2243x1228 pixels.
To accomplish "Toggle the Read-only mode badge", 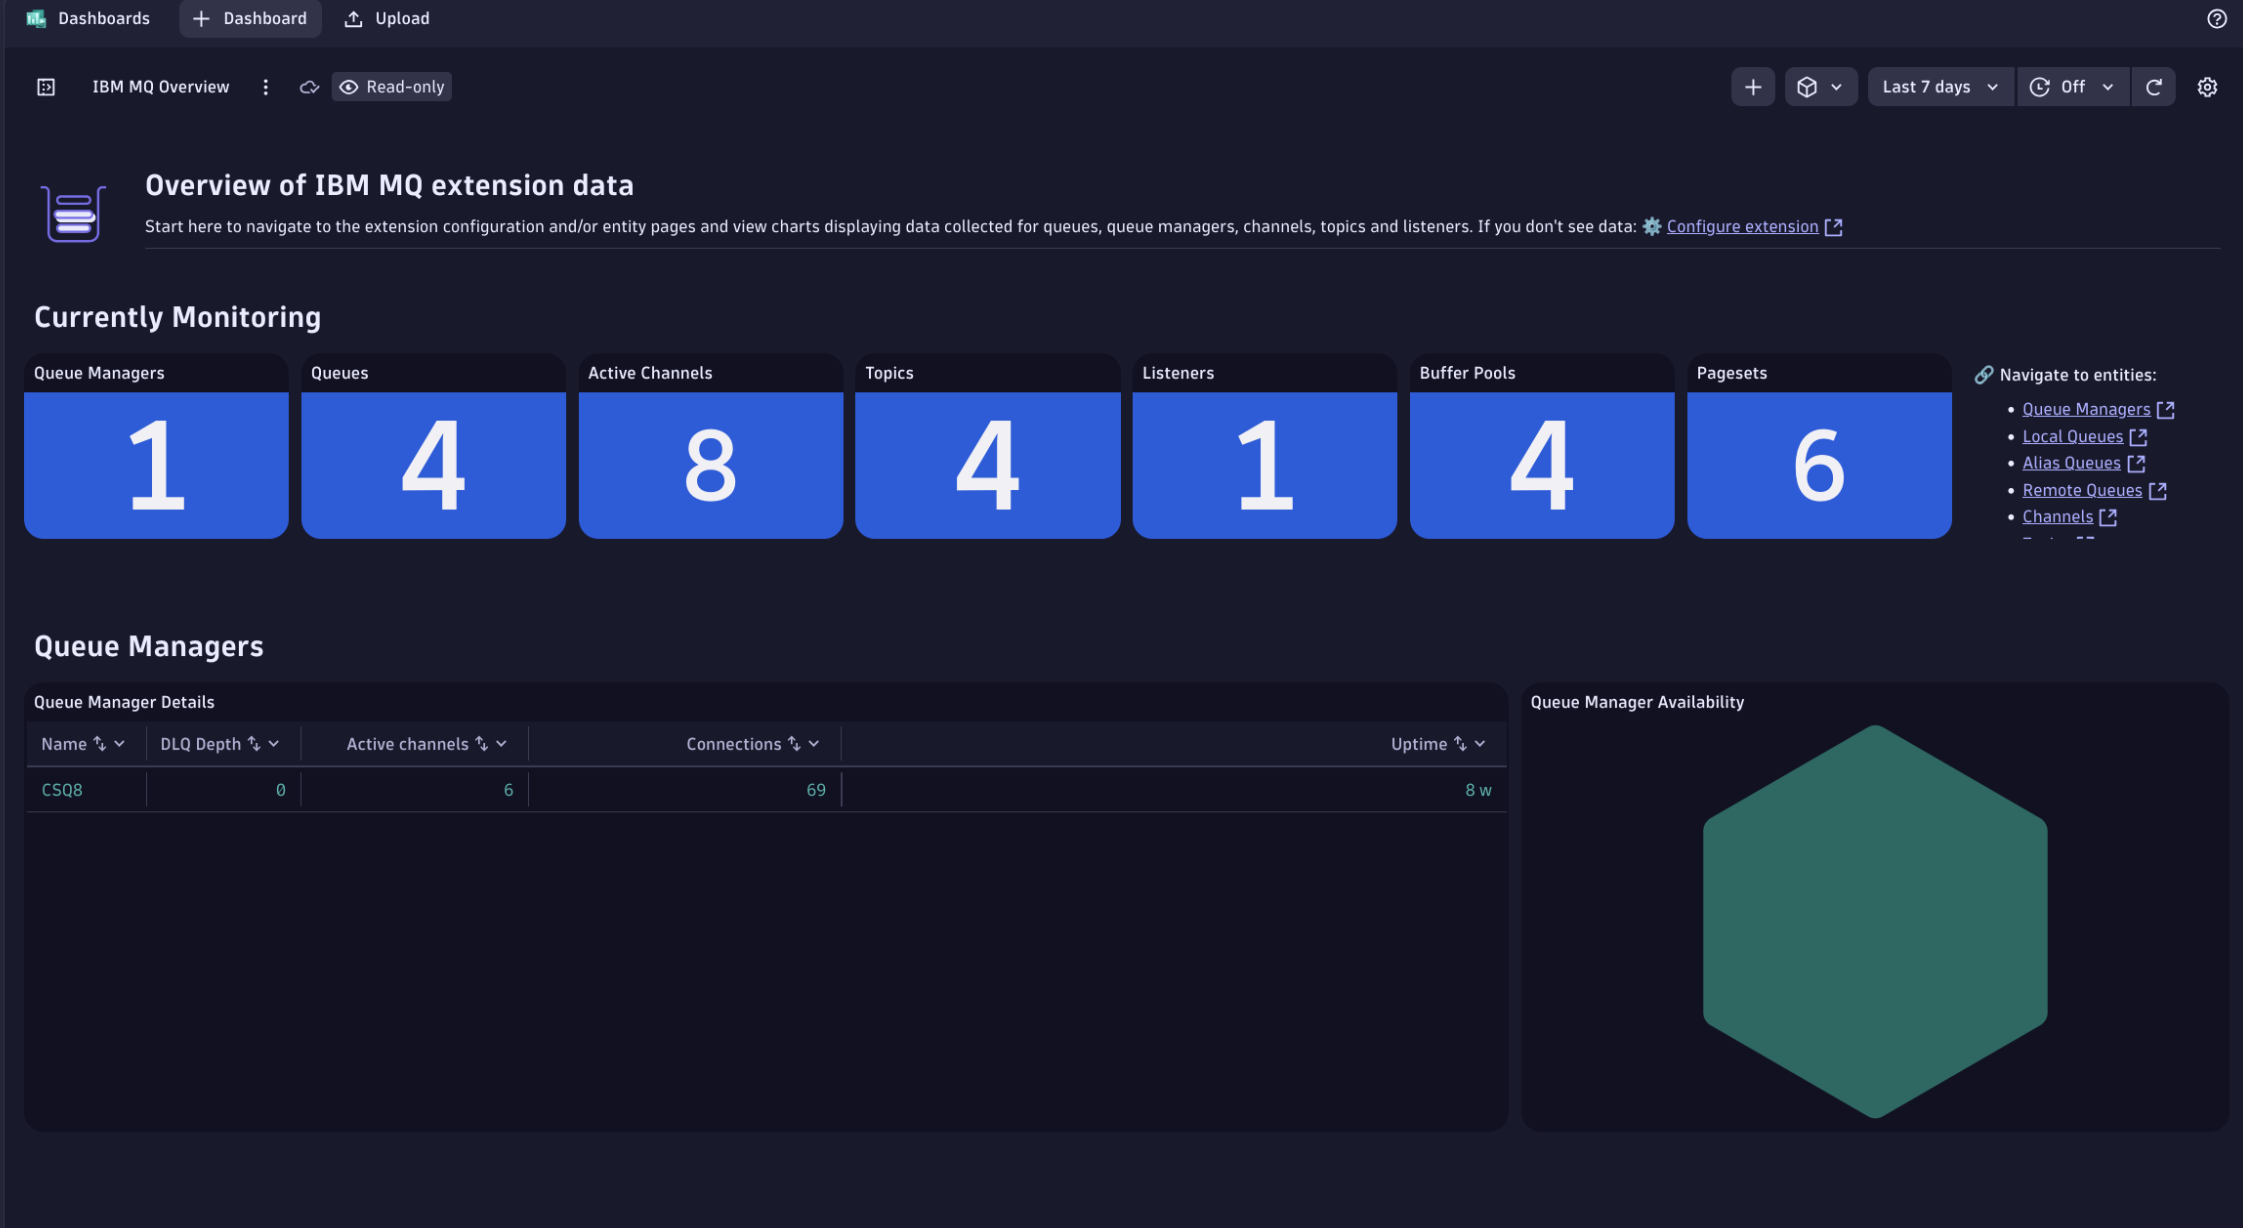I will coord(392,87).
